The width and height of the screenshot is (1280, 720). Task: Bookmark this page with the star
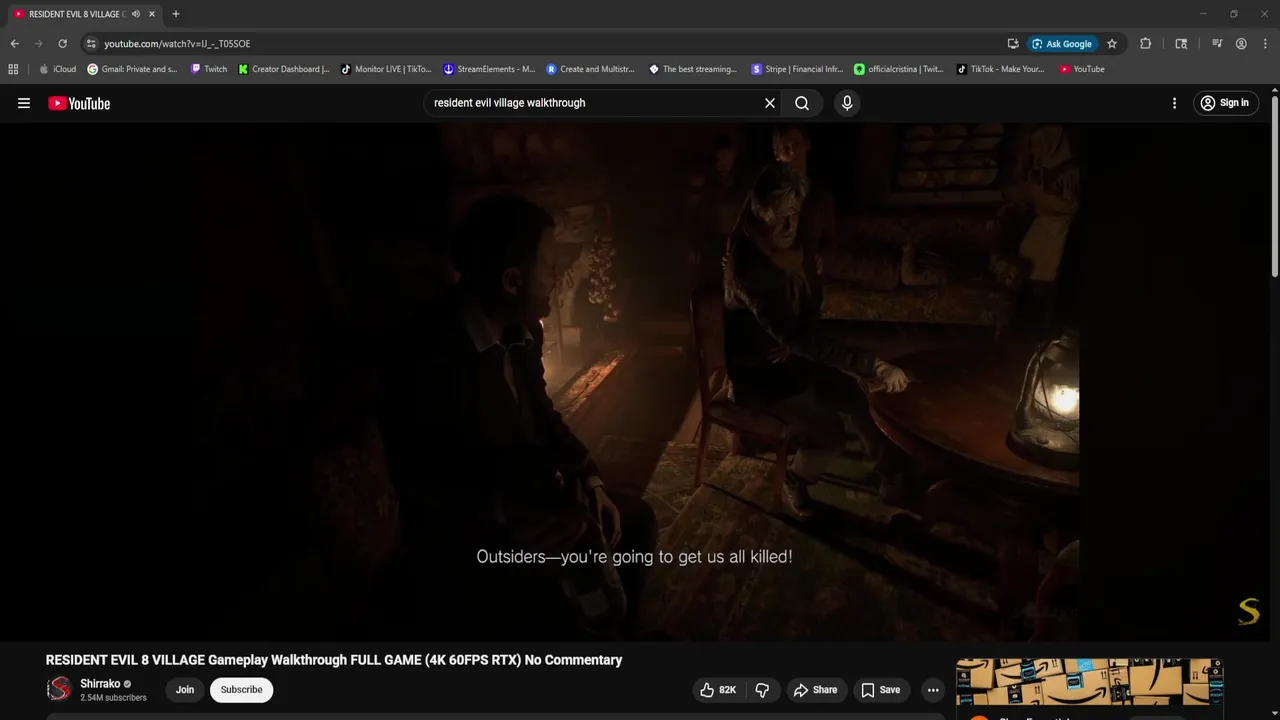pos(1112,44)
